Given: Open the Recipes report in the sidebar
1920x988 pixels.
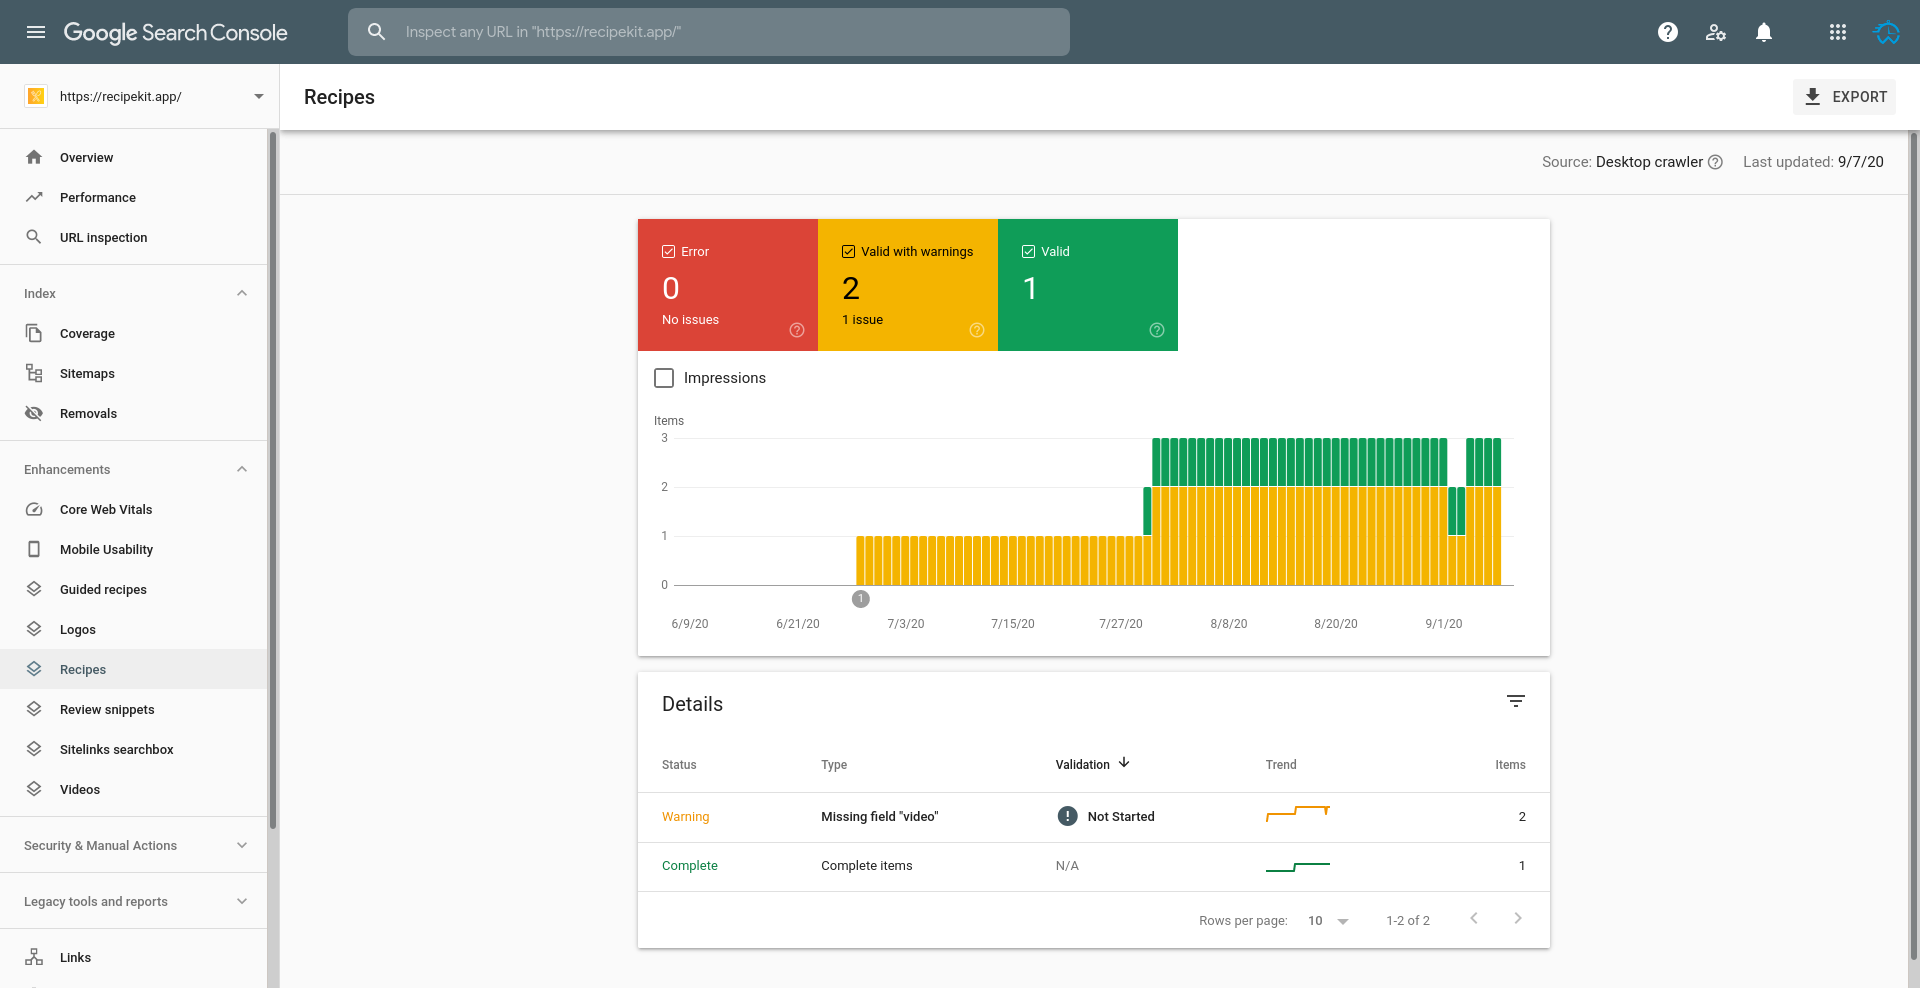Looking at the screenshot, I should click(134, 669).
